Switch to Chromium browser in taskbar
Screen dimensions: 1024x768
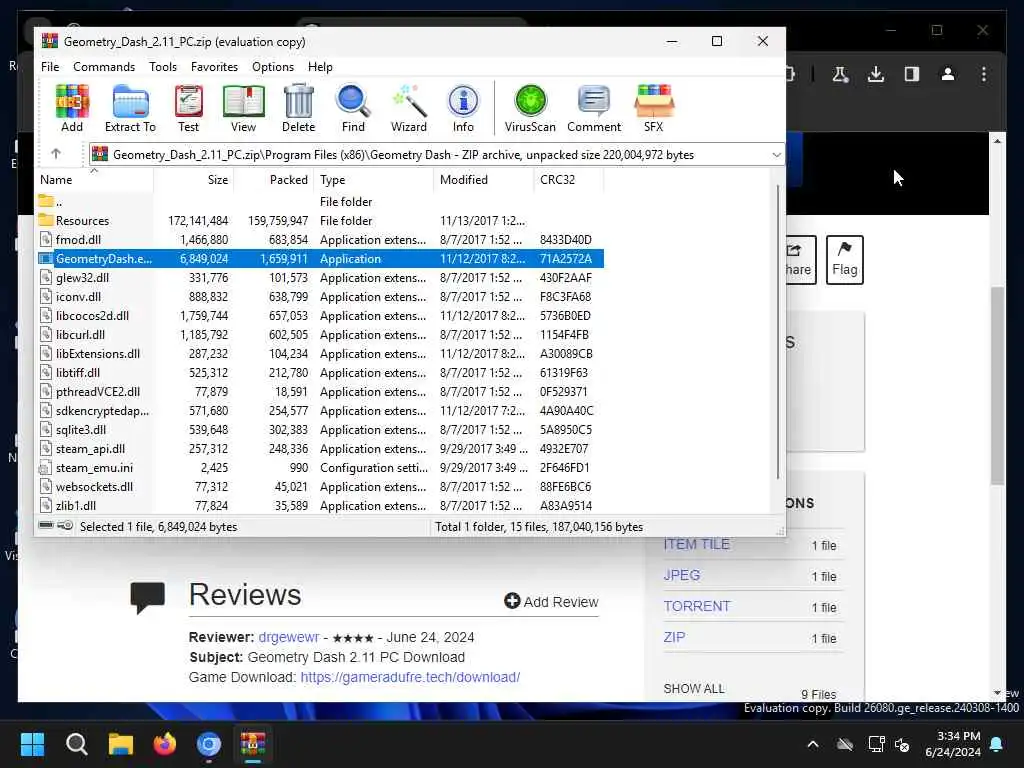tap(209, 744)
